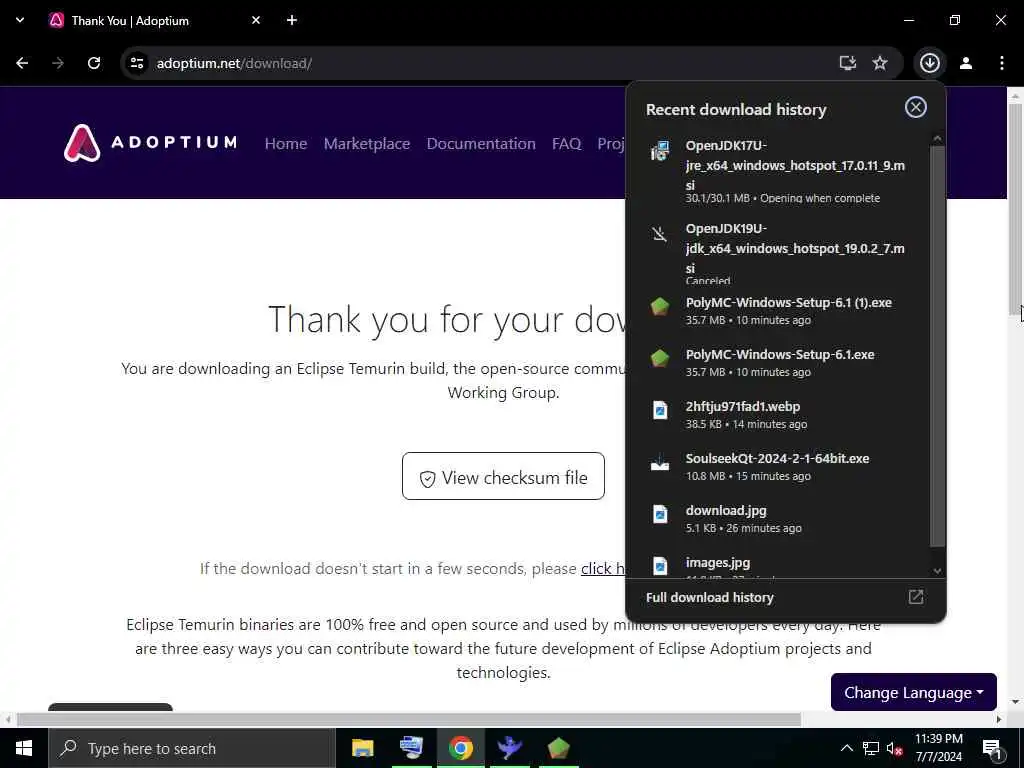
Task: Click the PolyMC-Windows-Setup-6.1.exe file icon
Action: click(x=660, y=358)
